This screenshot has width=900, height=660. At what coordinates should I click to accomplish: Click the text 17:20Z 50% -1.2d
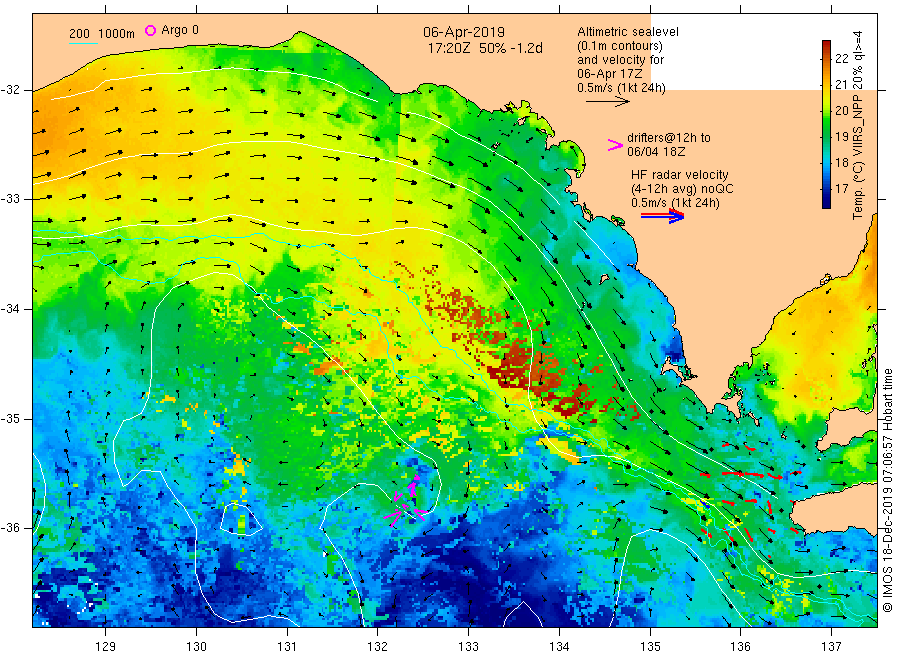point(485,48)
